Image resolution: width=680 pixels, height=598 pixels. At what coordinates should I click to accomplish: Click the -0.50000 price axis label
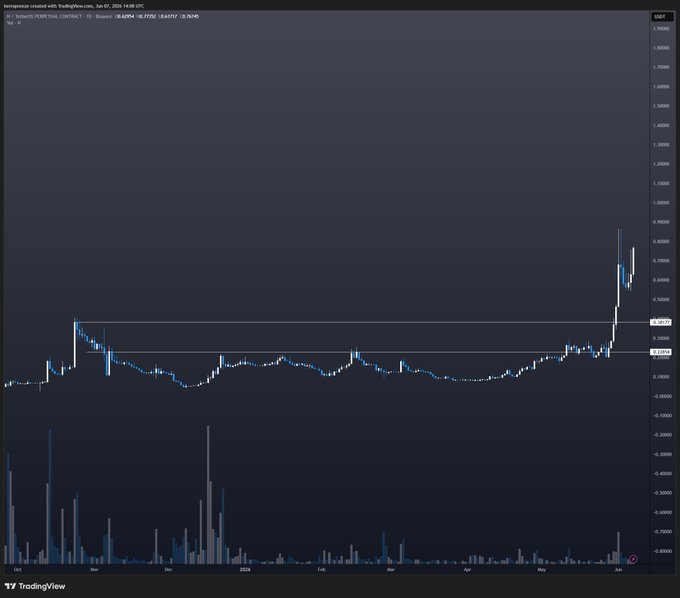coord(661,493)
